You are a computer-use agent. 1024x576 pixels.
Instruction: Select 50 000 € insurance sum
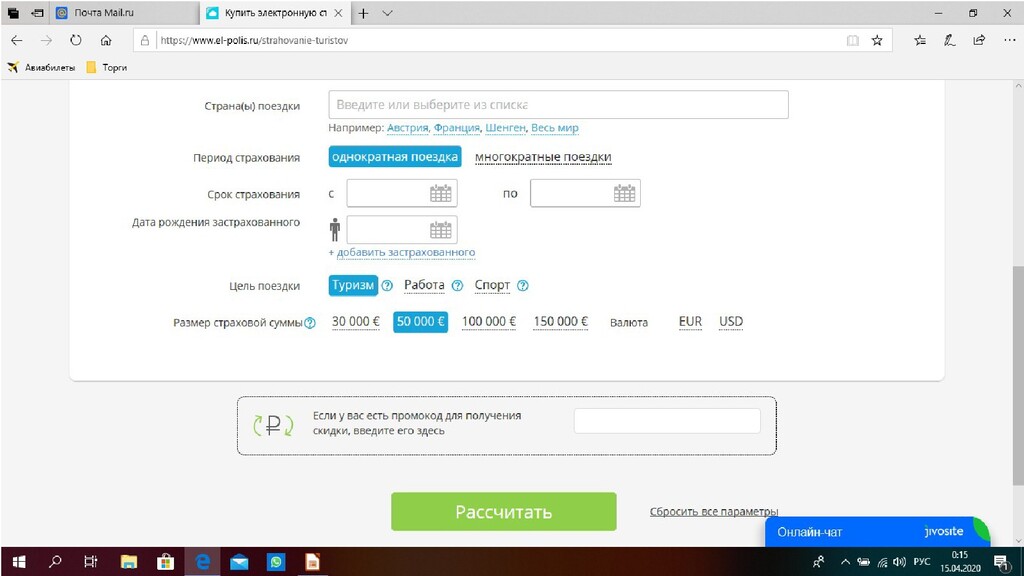[x=420, y=322]
